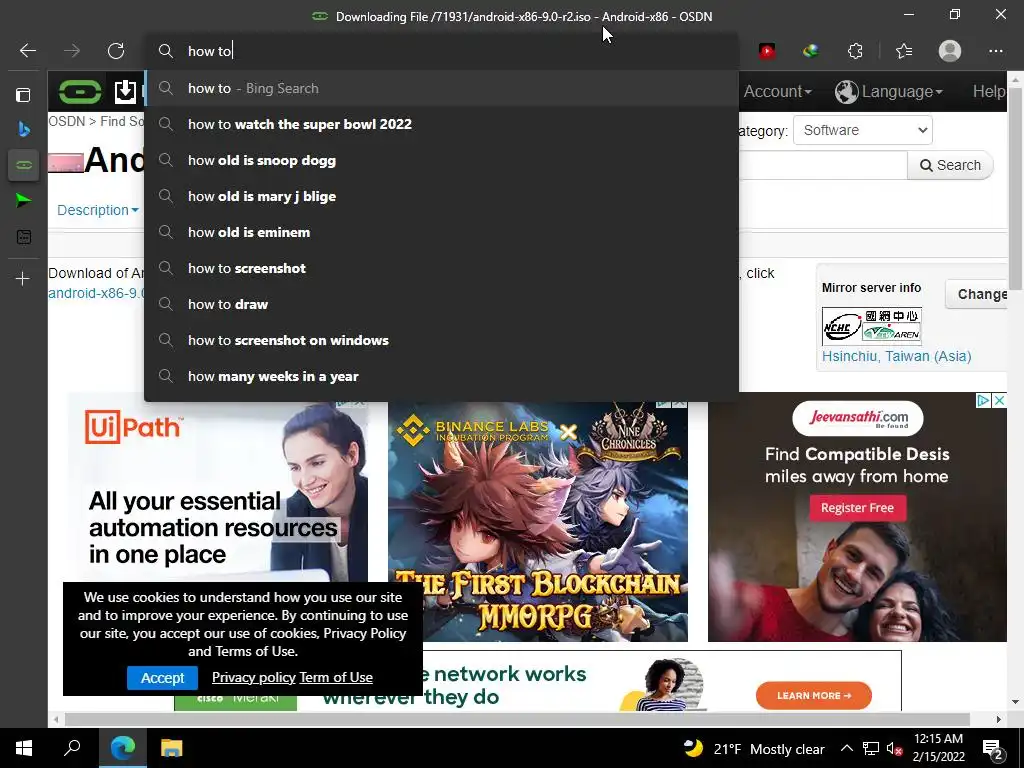
Task: Choose 'how old is snoop dogg' suggestion
Action: point(441,160)
